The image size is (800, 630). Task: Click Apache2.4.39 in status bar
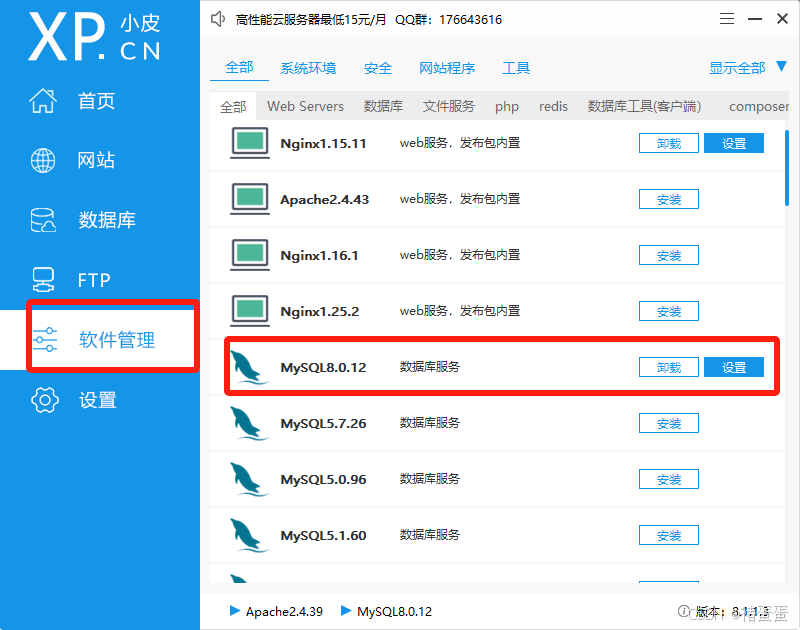[x=284, y=611]
